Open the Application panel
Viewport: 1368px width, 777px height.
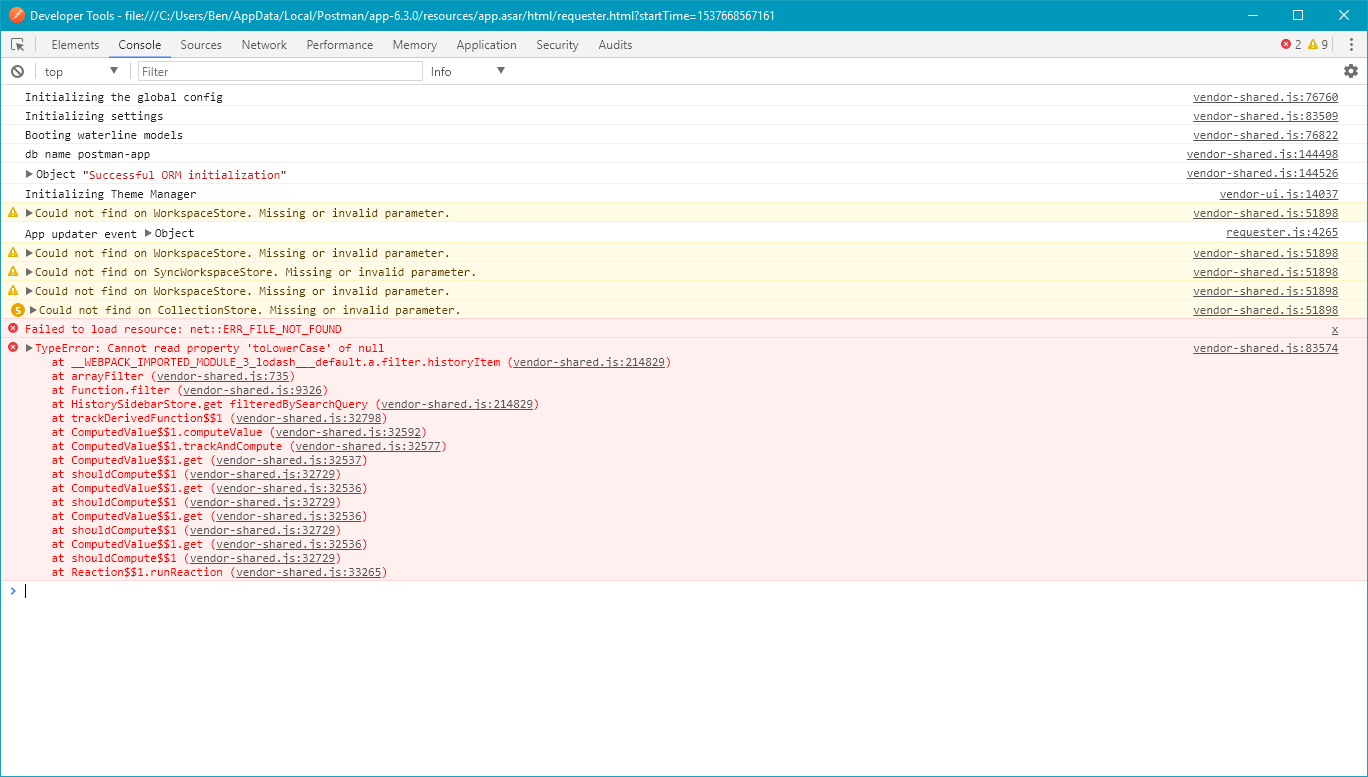(486, 44)
